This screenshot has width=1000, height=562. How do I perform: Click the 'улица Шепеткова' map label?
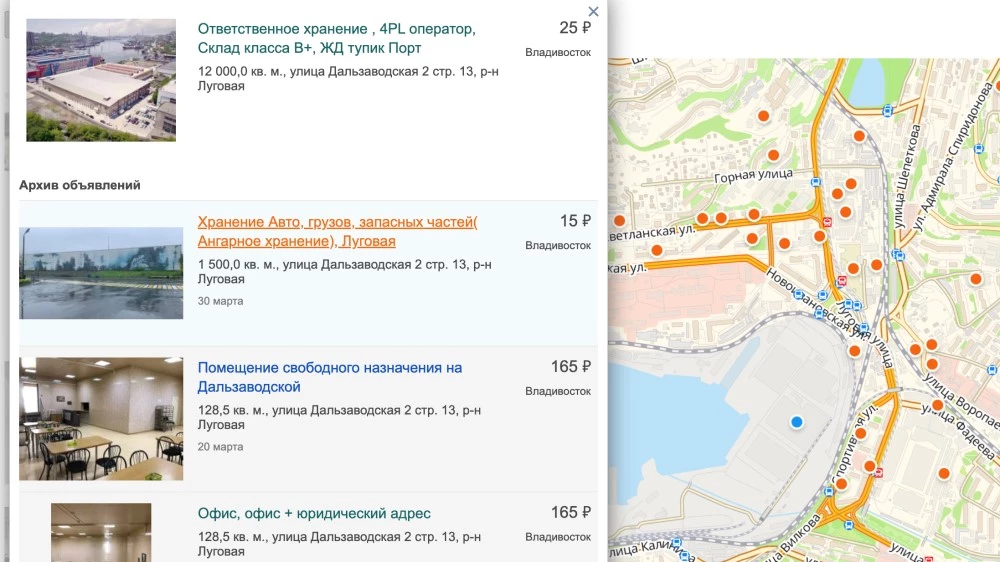coord(906,176)
